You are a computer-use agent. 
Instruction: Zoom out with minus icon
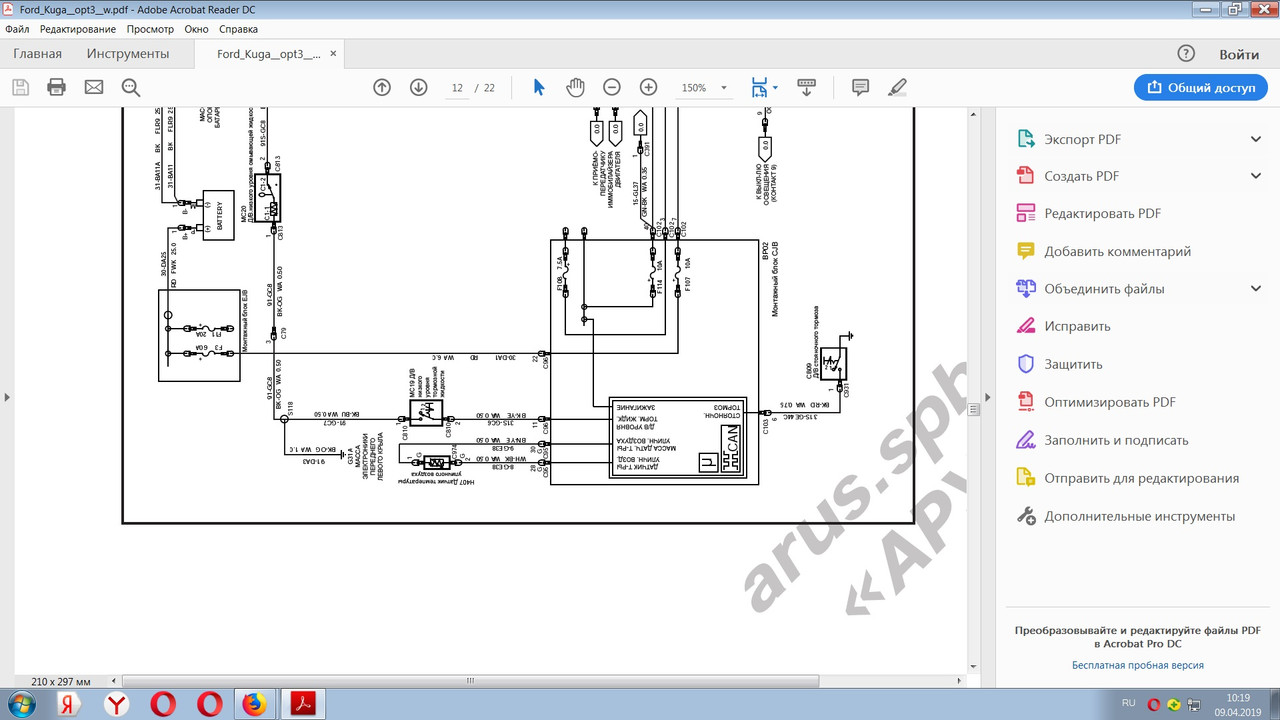(612, 87)
